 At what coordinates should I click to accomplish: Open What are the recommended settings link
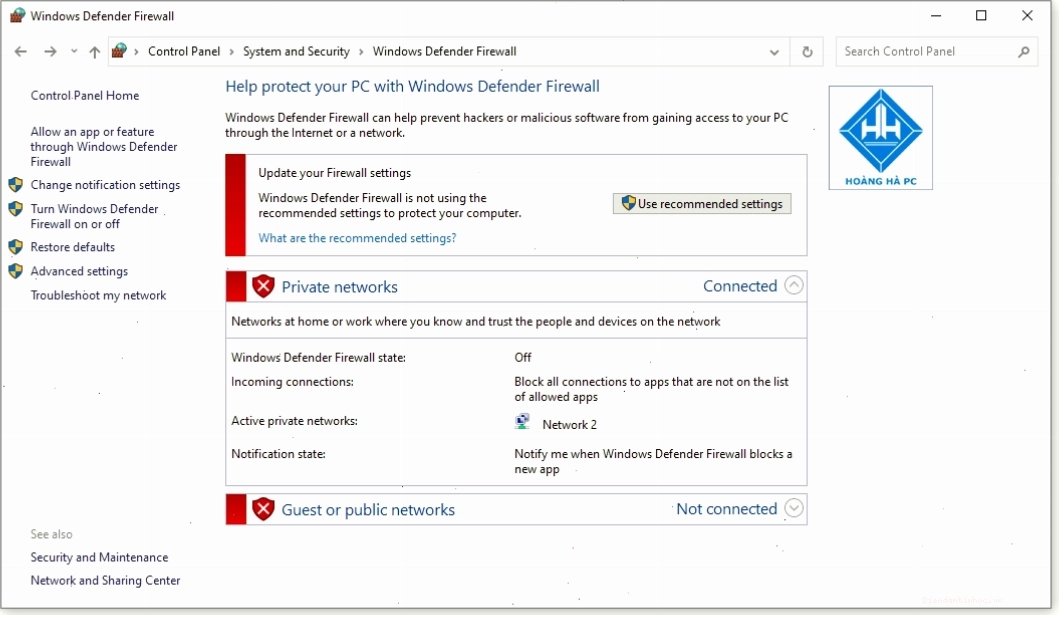click(x=357, y=238)
